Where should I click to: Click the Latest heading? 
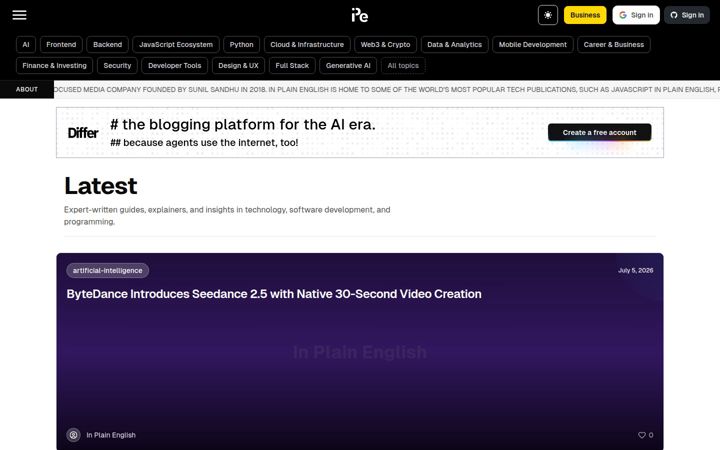tap(101, 186)
